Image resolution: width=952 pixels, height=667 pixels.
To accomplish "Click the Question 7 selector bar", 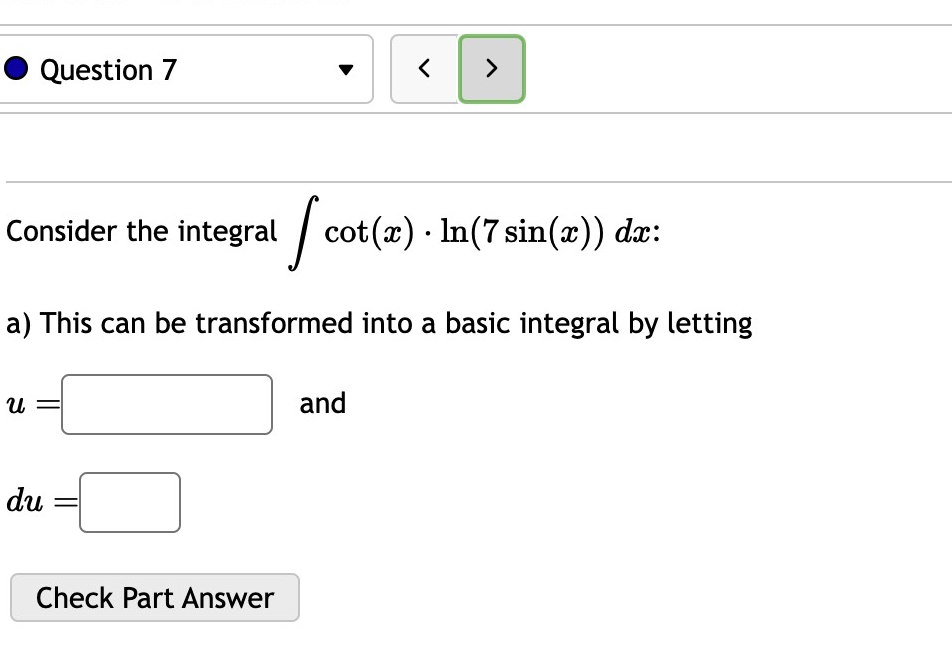I will (187, 69).
